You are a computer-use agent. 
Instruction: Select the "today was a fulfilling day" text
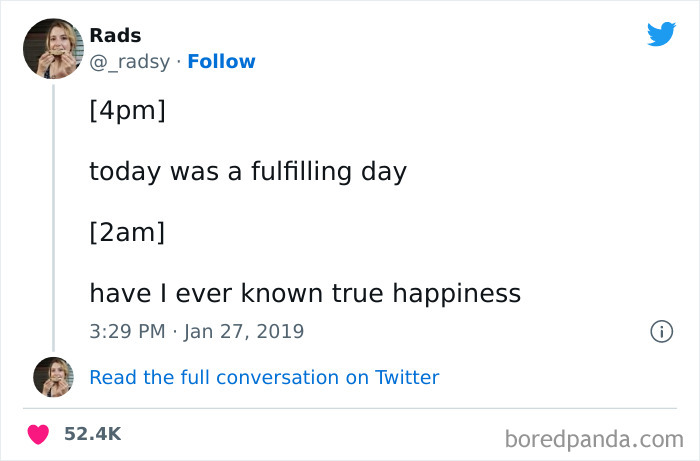(x=248, y=171)
